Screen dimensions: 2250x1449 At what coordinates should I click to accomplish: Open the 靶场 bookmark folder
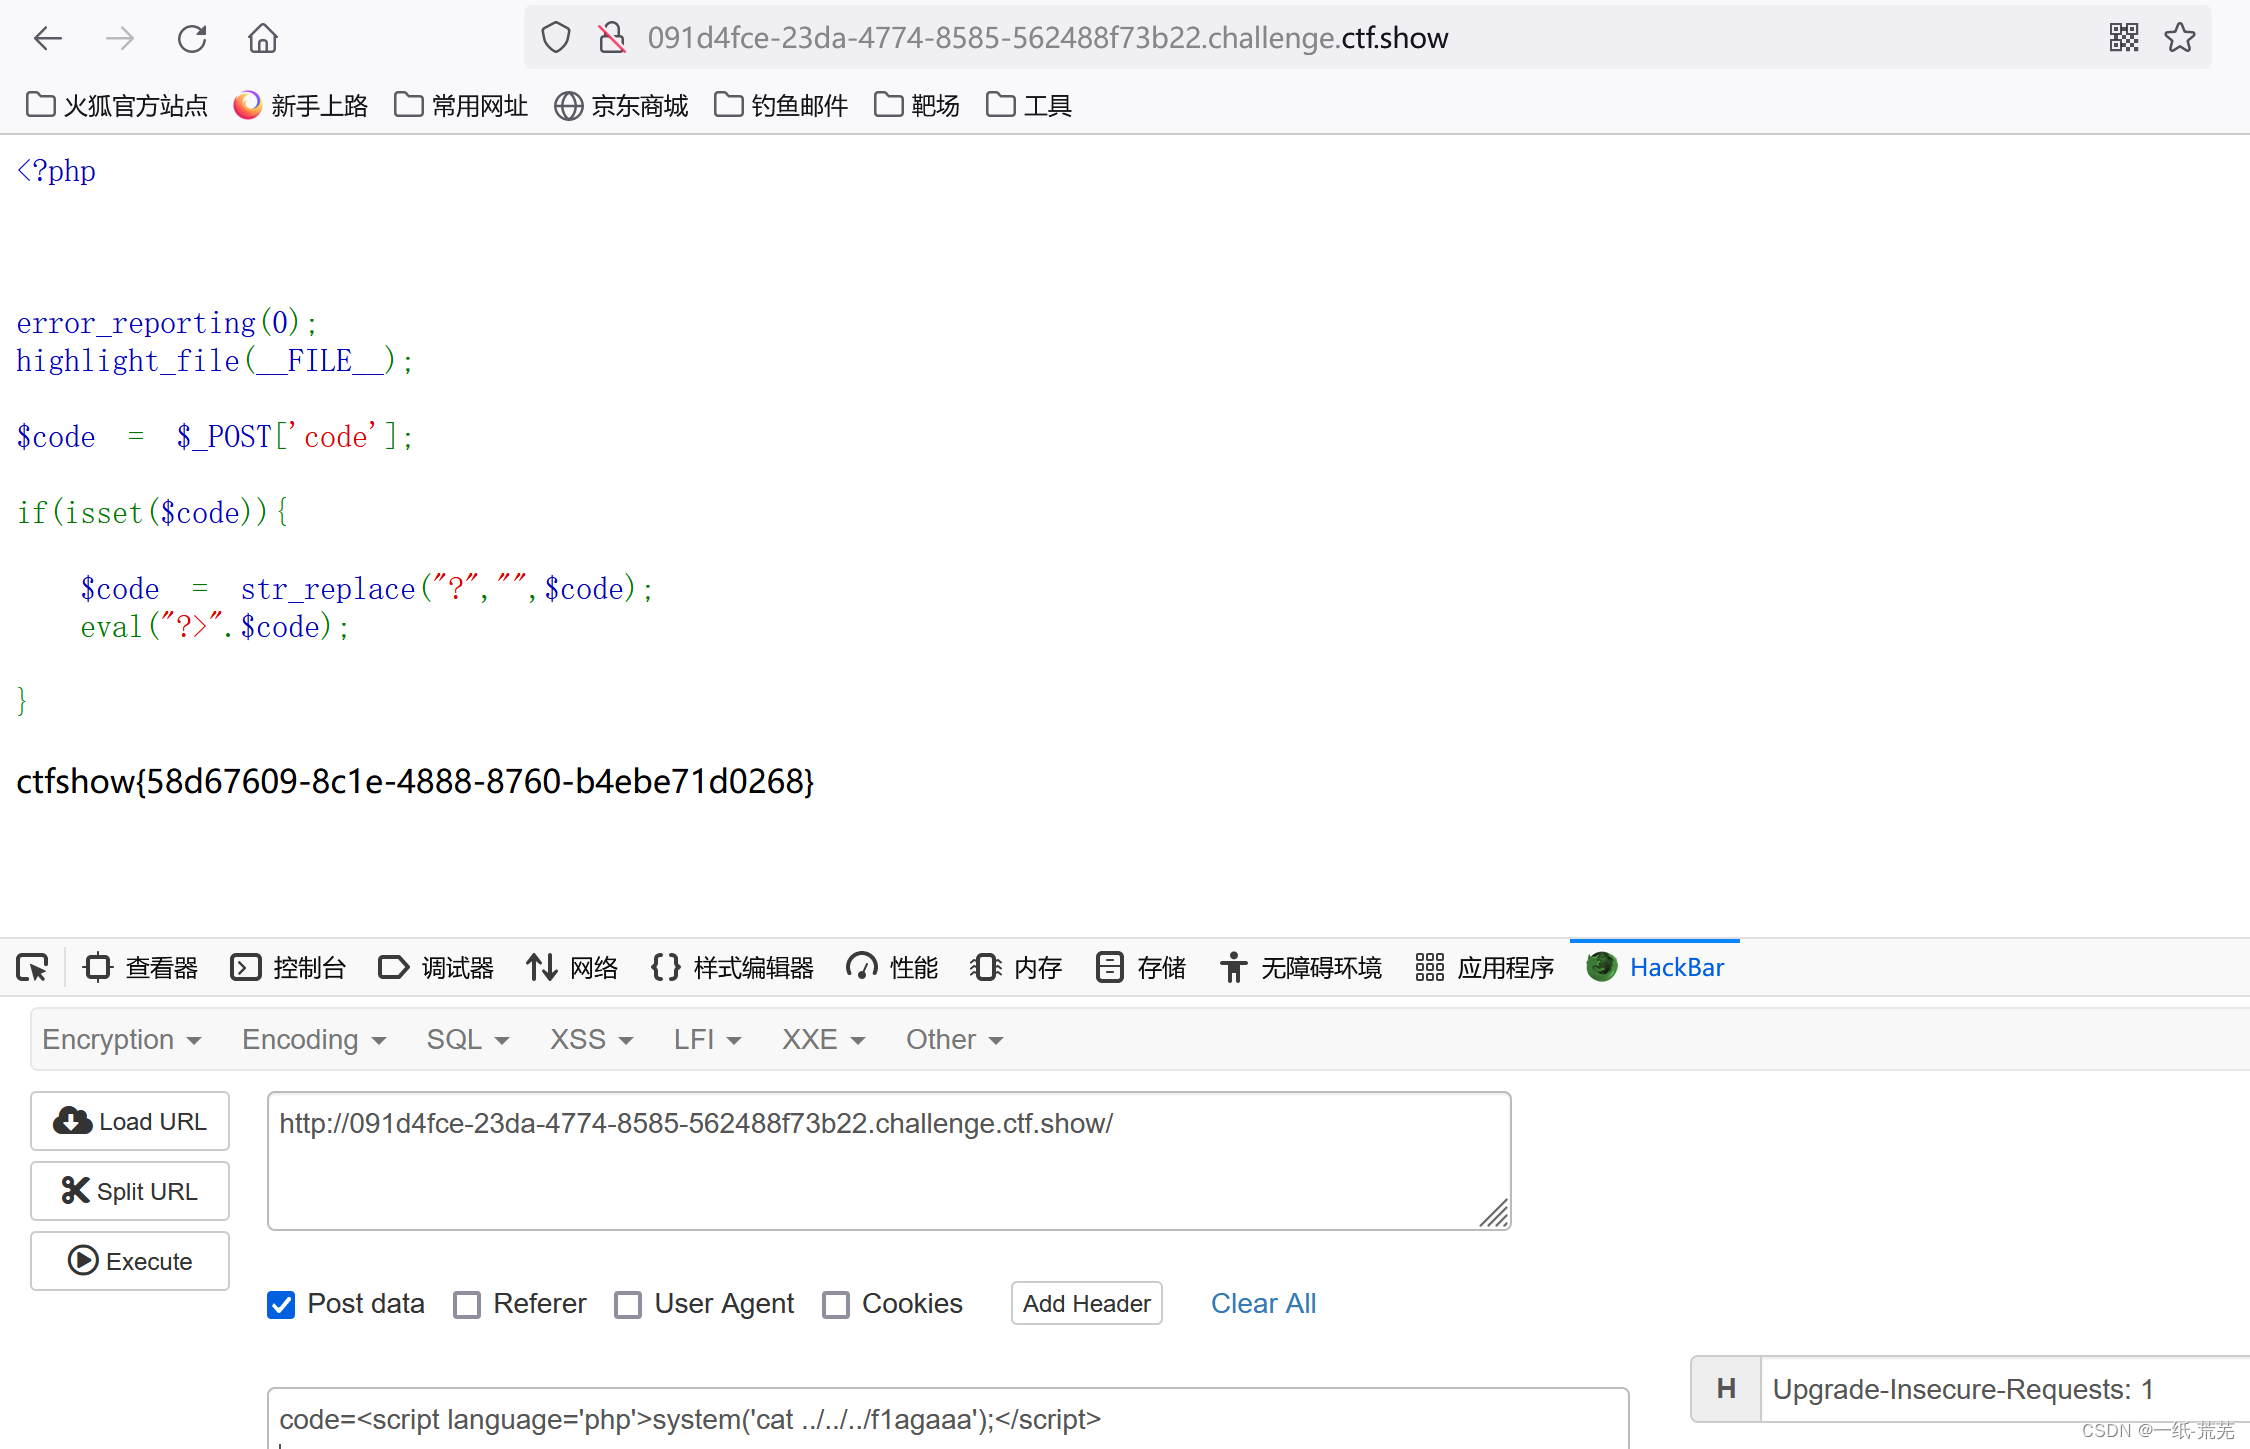917,105
